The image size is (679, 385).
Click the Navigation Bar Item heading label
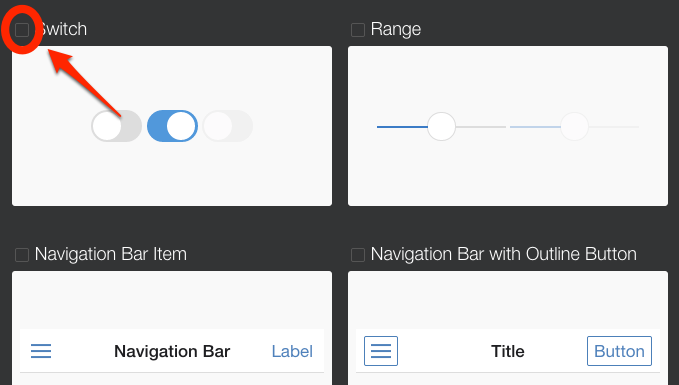point(111,254)
